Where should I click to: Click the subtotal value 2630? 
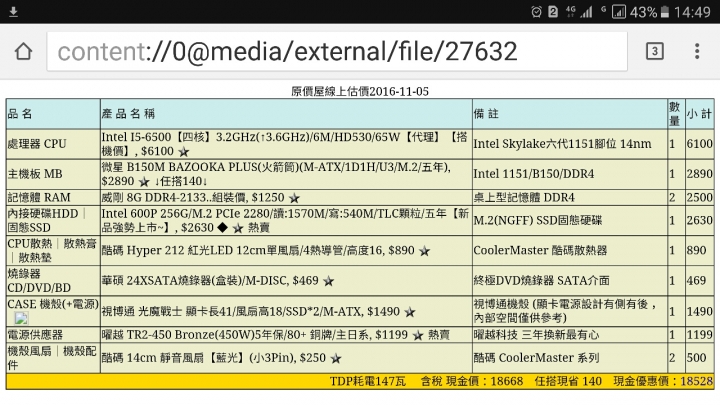click(699, 220)
